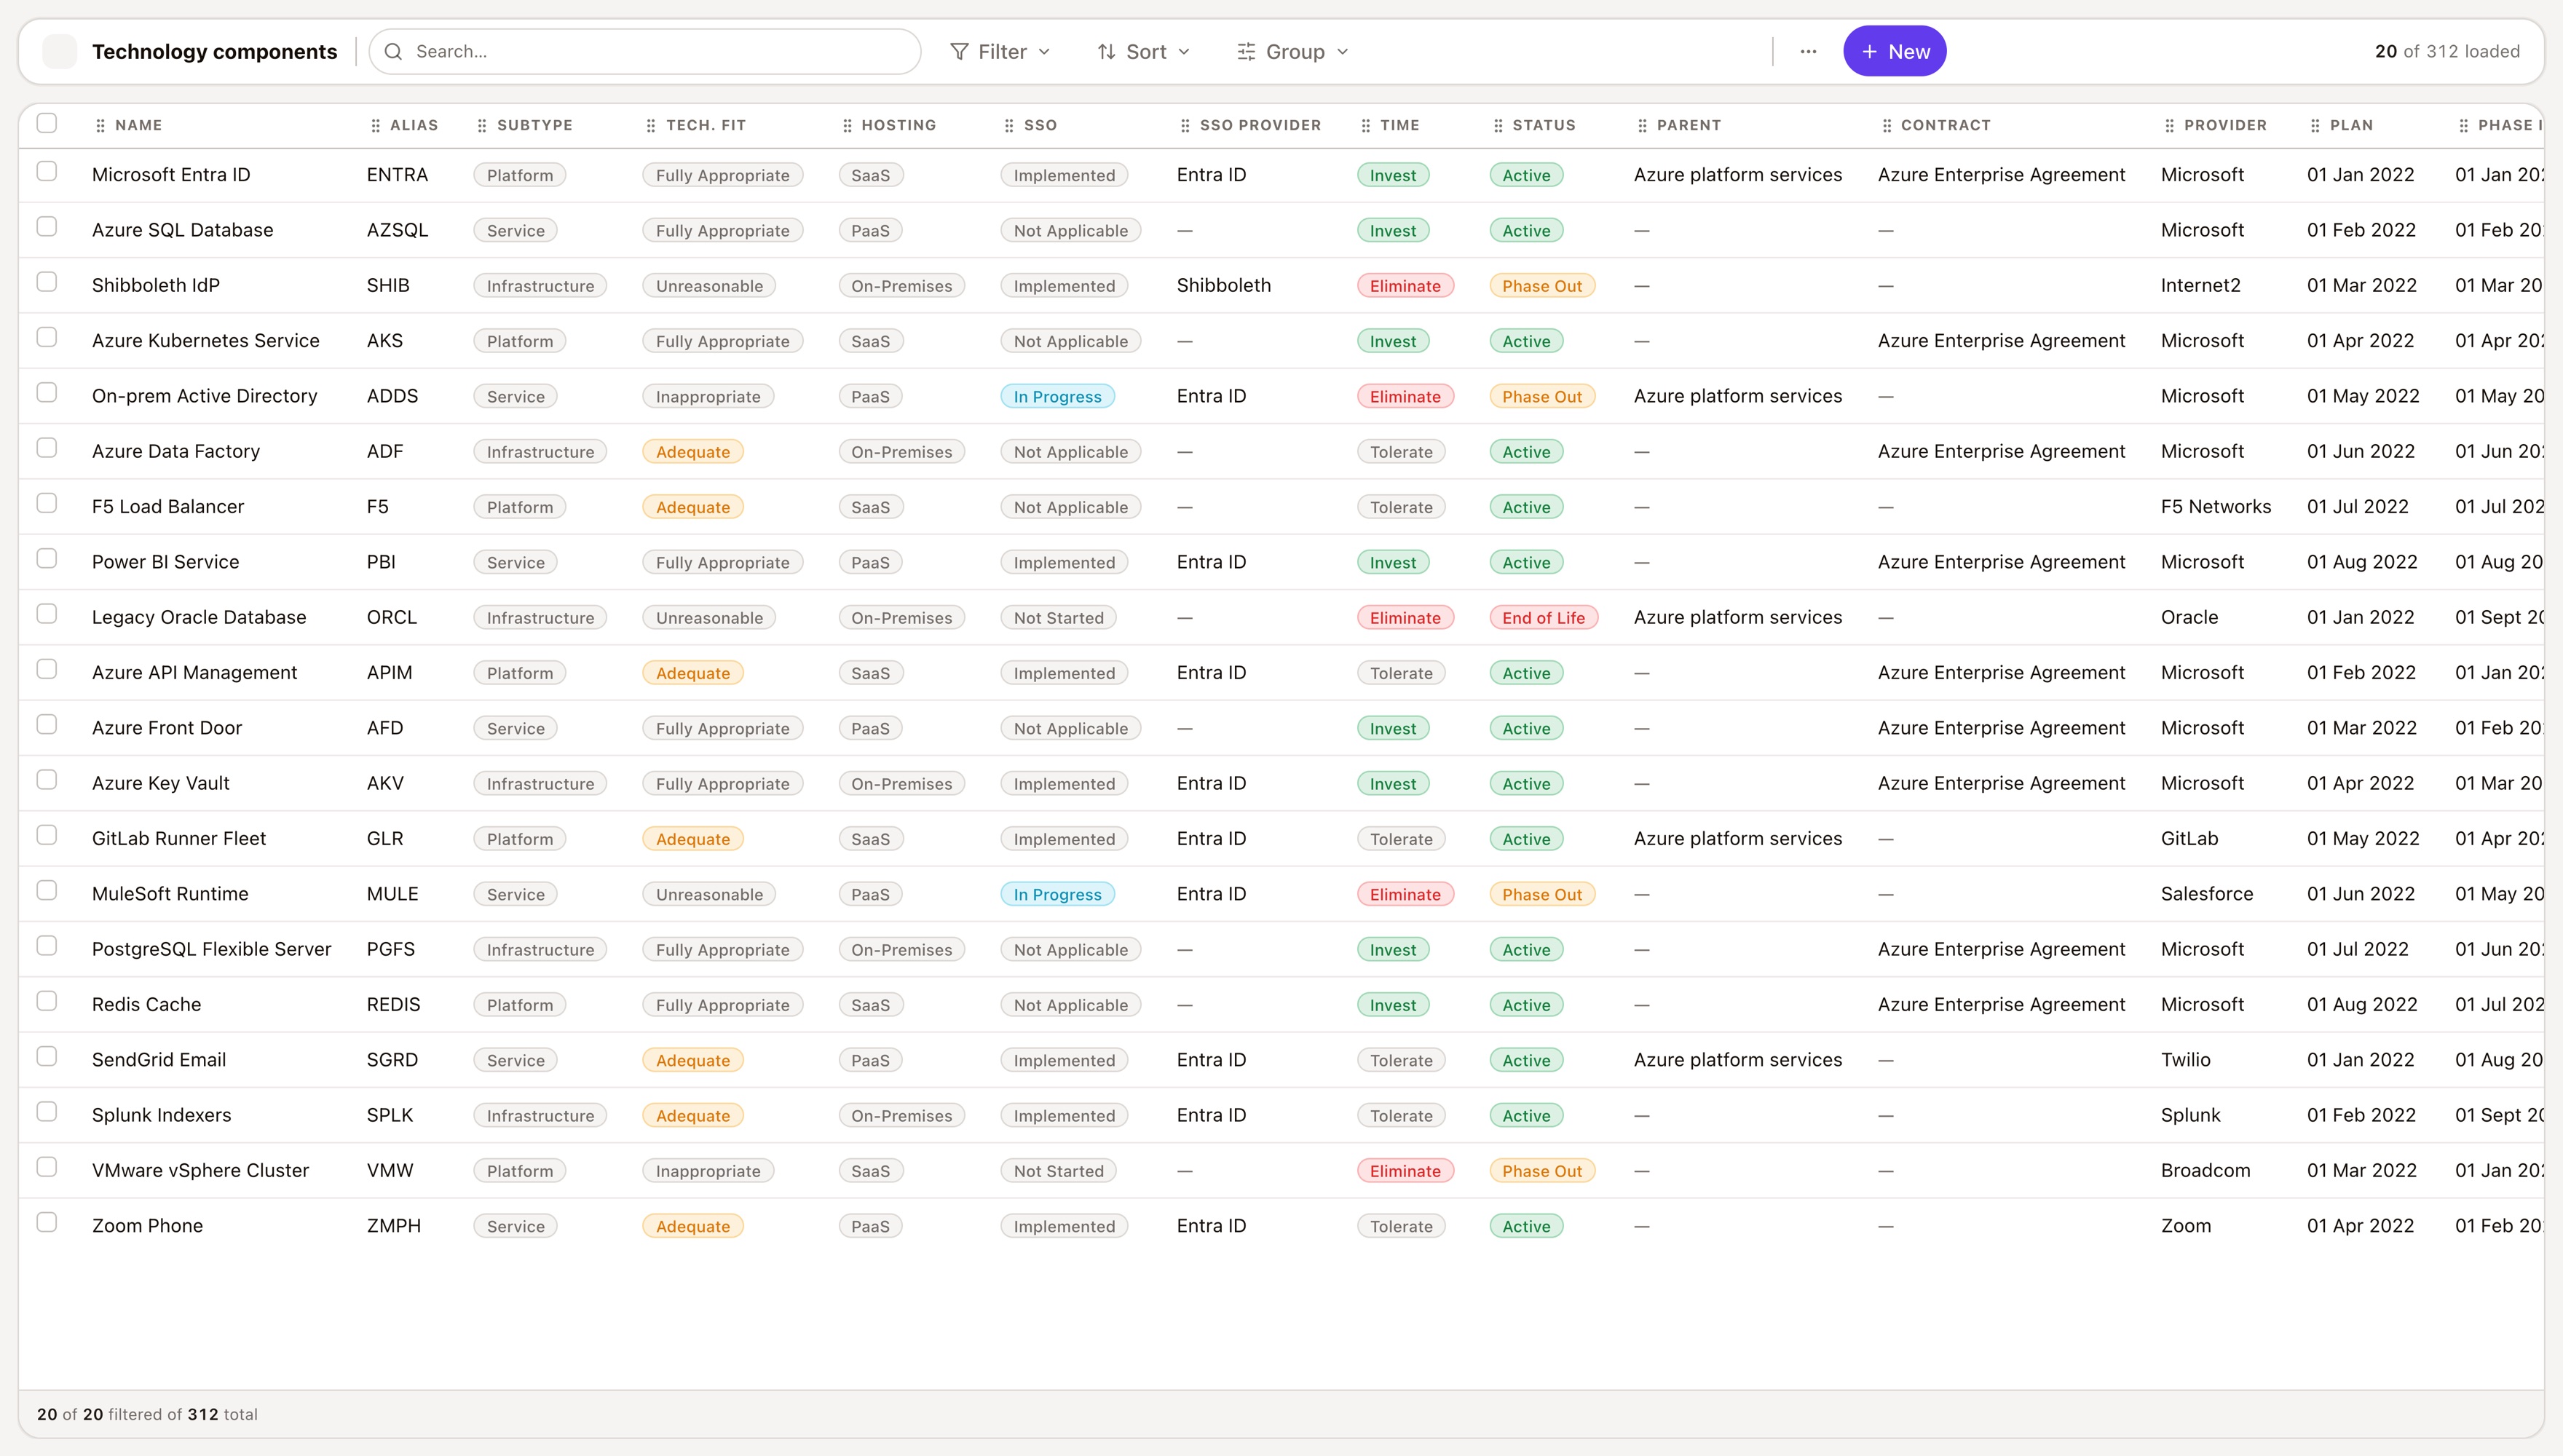Click the grip icon beside the CONTRACT header
Image resolution: width=2563 pixels, height=1456 pixels.
[1887, 125]
